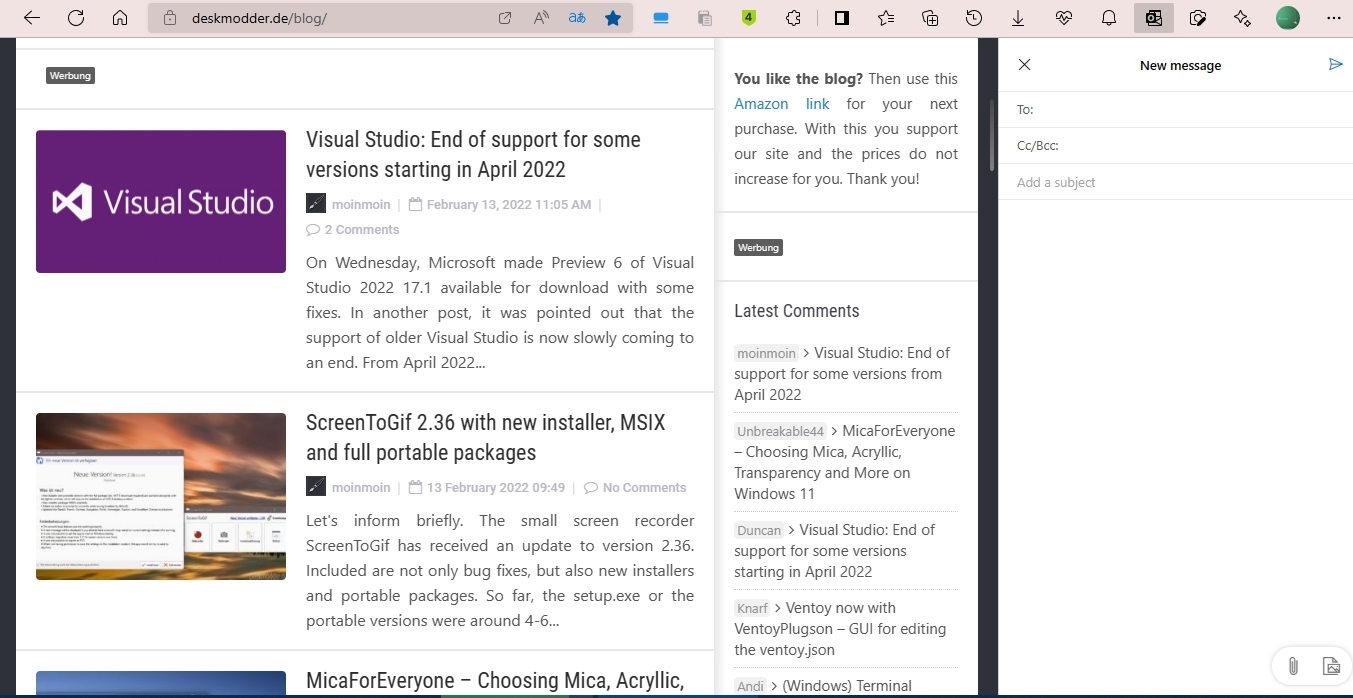Click the sparkle icon in toolbar

[x=1243, y=18]
